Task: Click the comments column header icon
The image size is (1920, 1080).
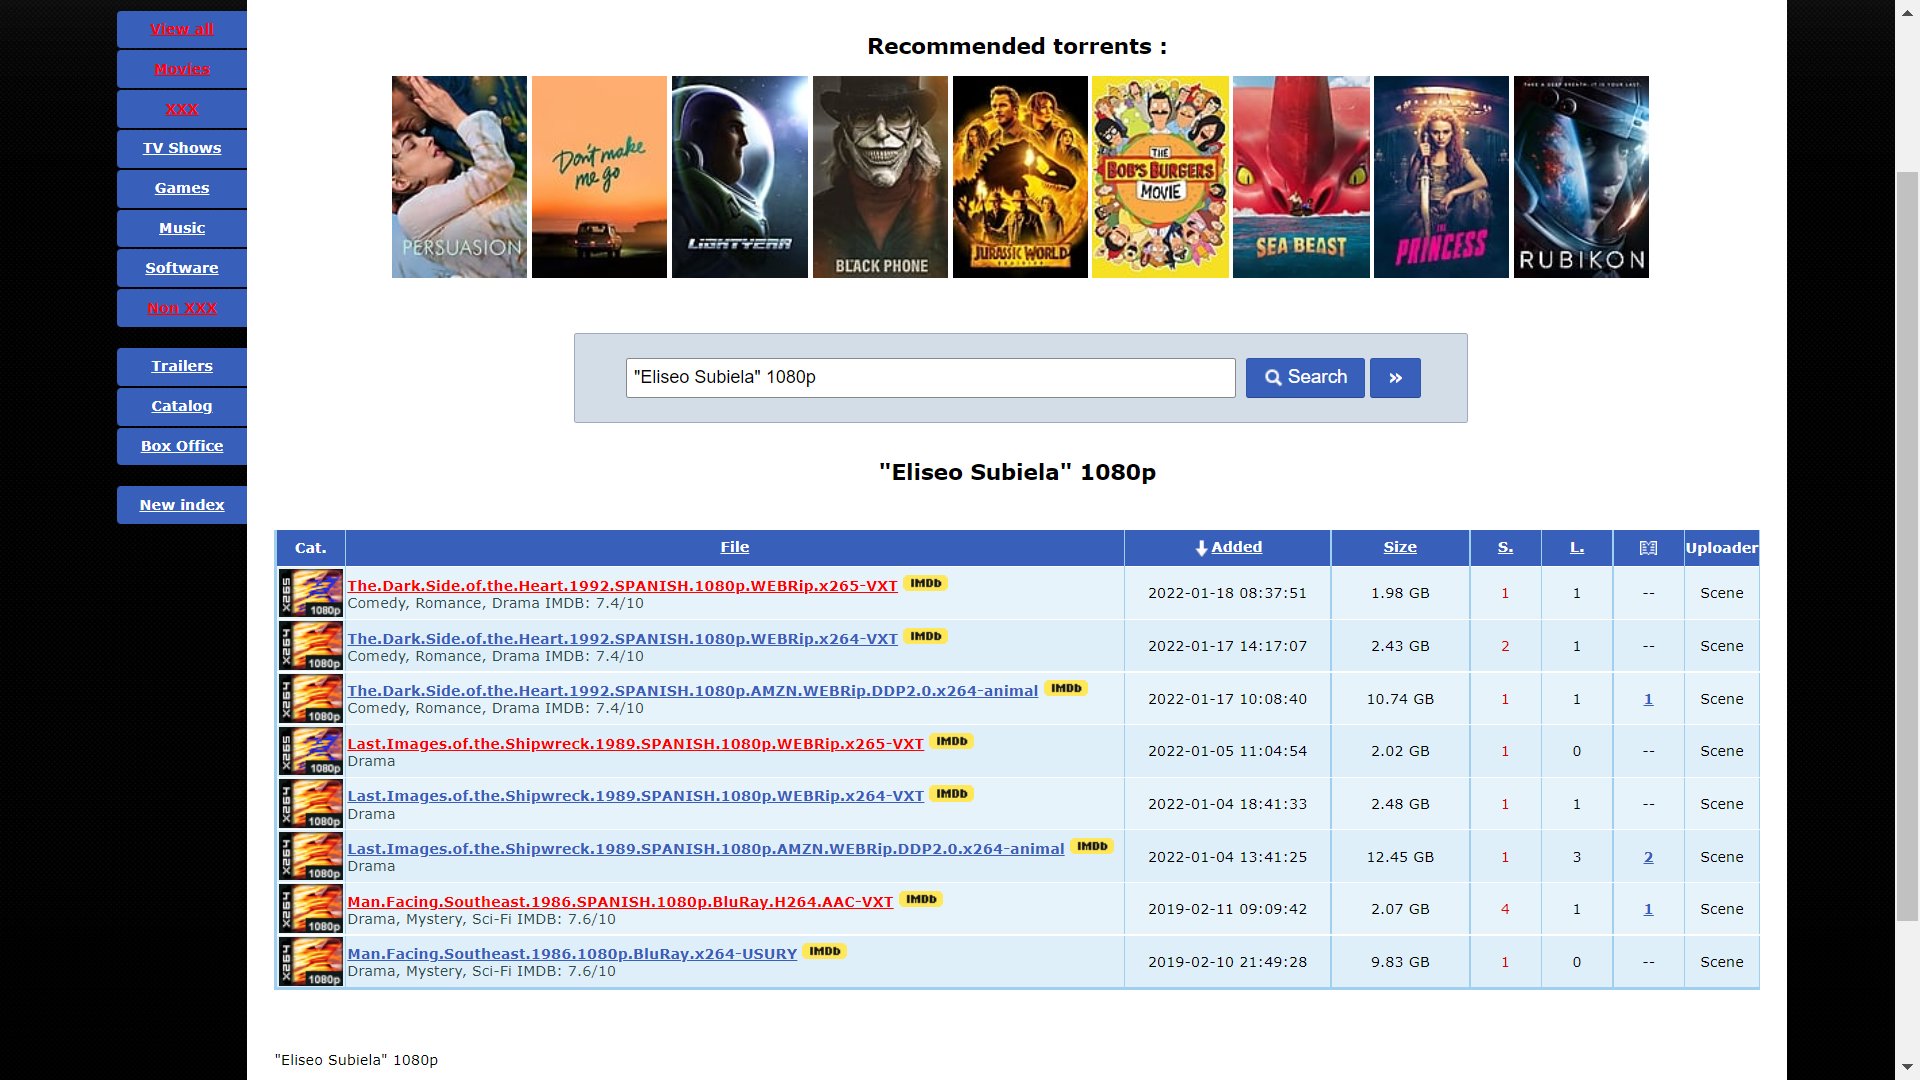Action: point(1648,548)
